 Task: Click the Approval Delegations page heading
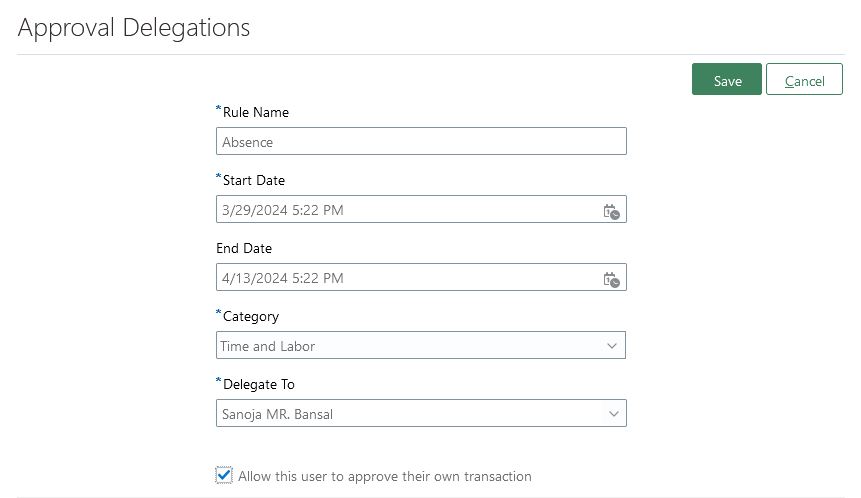pyautogui.click(x=133, y=27)
